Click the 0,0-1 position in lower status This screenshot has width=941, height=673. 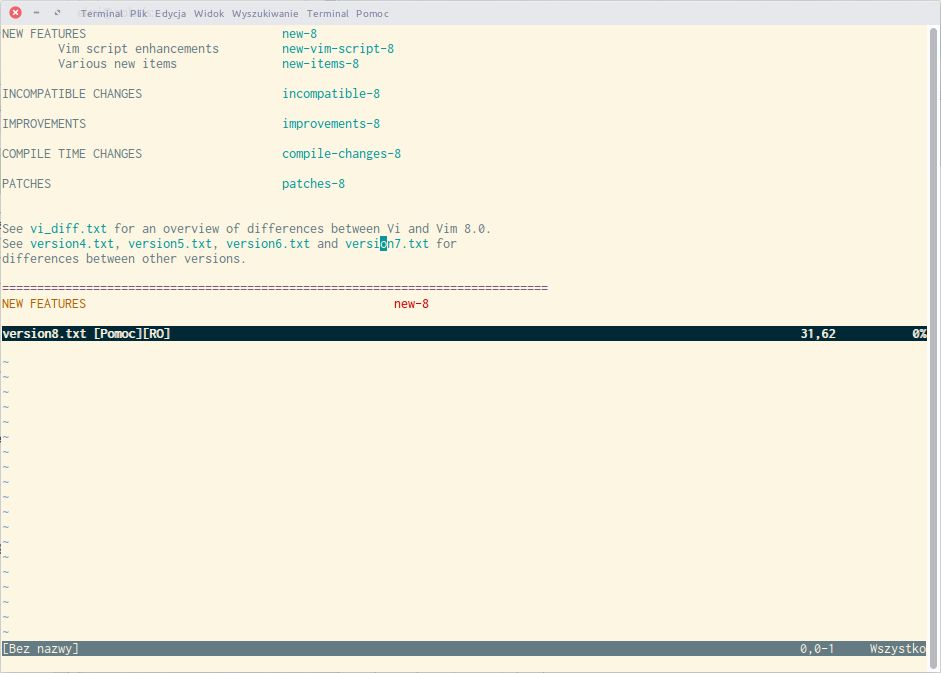pyautogui.click(x=817, y=648)
